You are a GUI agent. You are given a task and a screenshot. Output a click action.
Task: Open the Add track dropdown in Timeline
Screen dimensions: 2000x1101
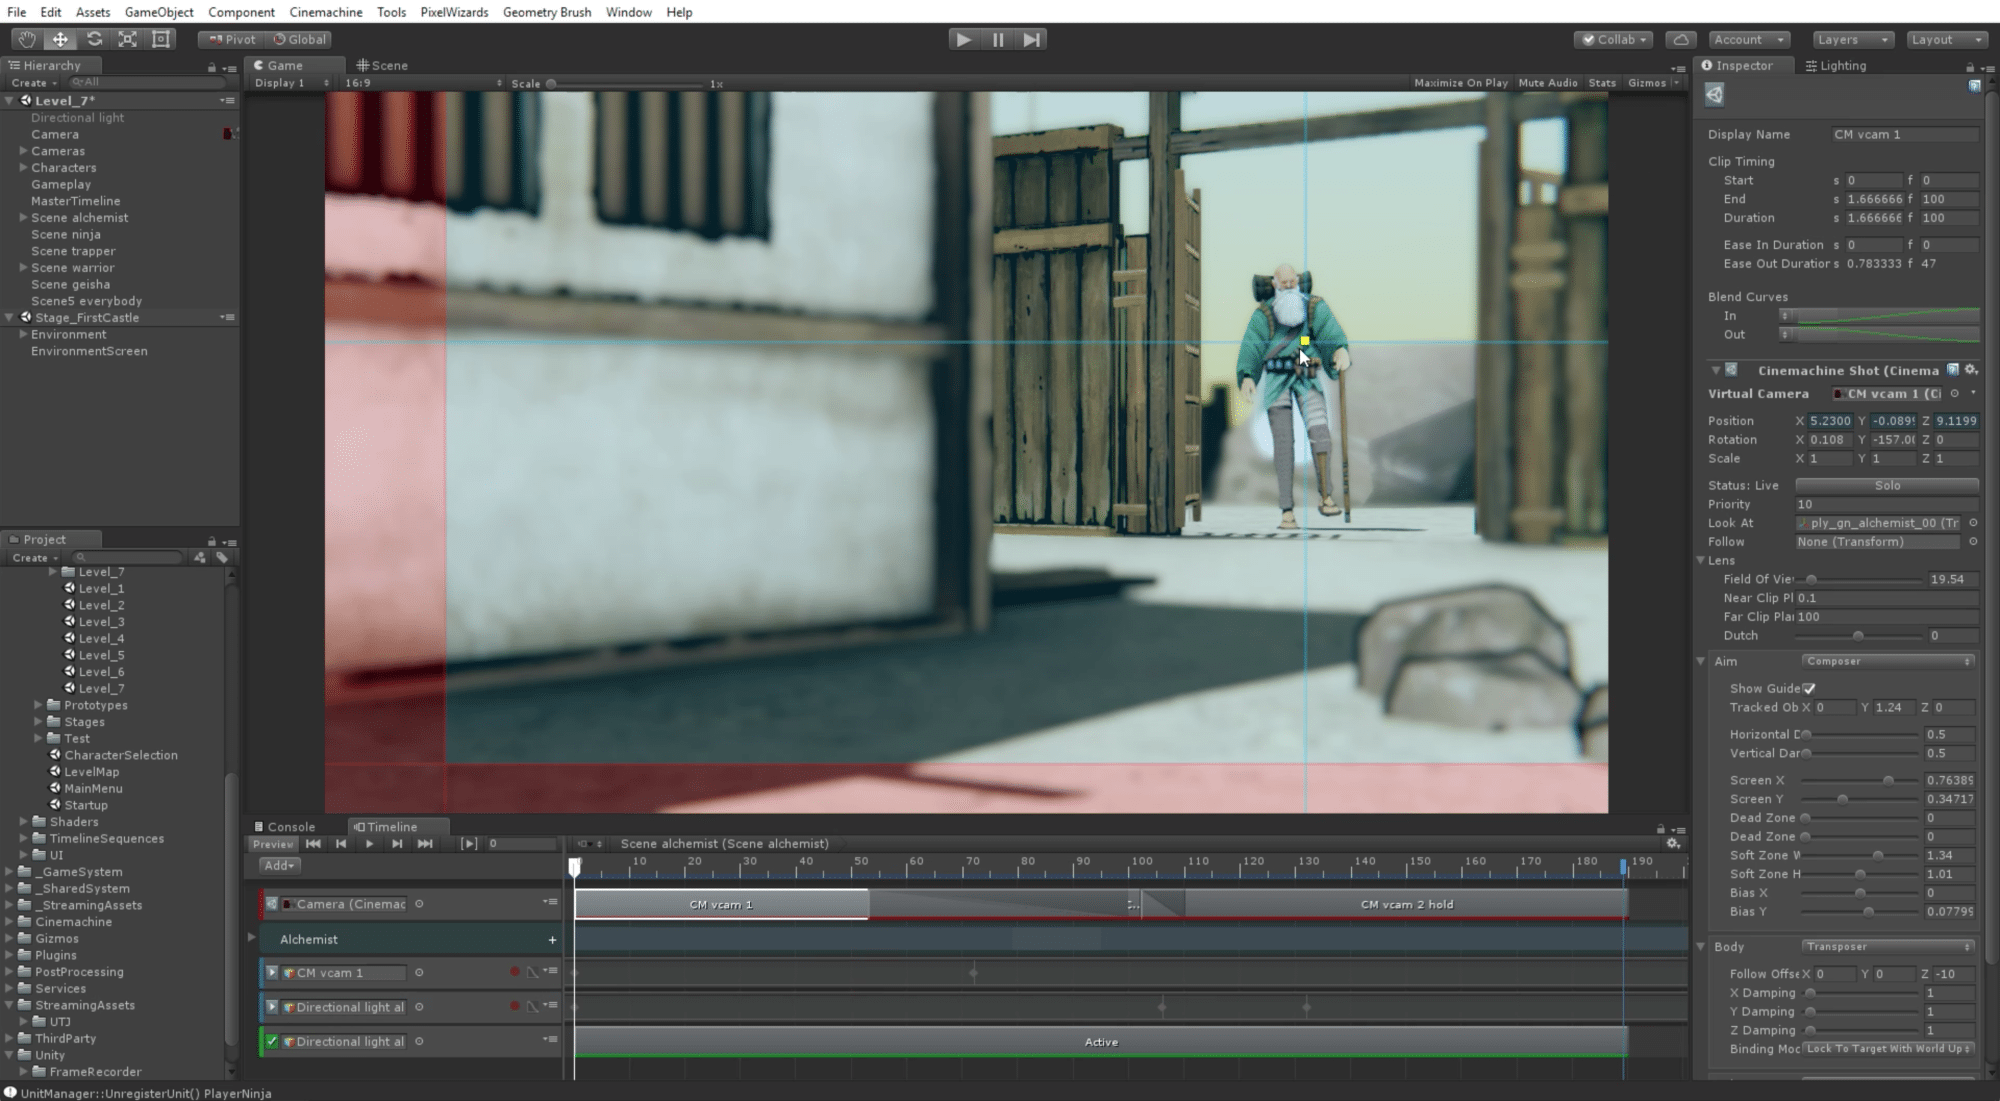click(279, 866)
